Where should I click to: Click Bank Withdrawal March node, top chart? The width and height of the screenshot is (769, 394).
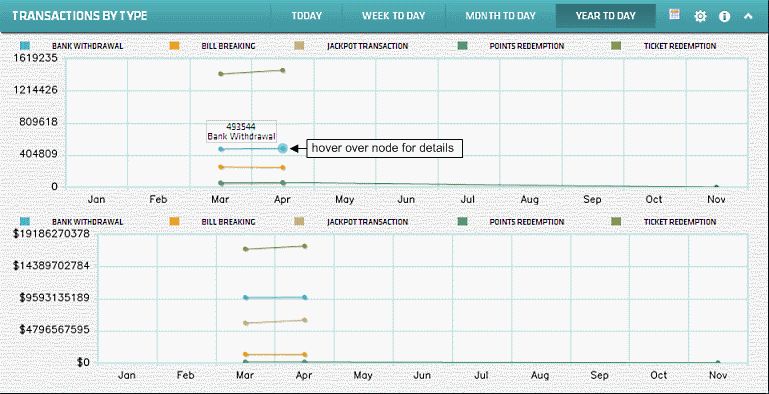pos(221,149)
